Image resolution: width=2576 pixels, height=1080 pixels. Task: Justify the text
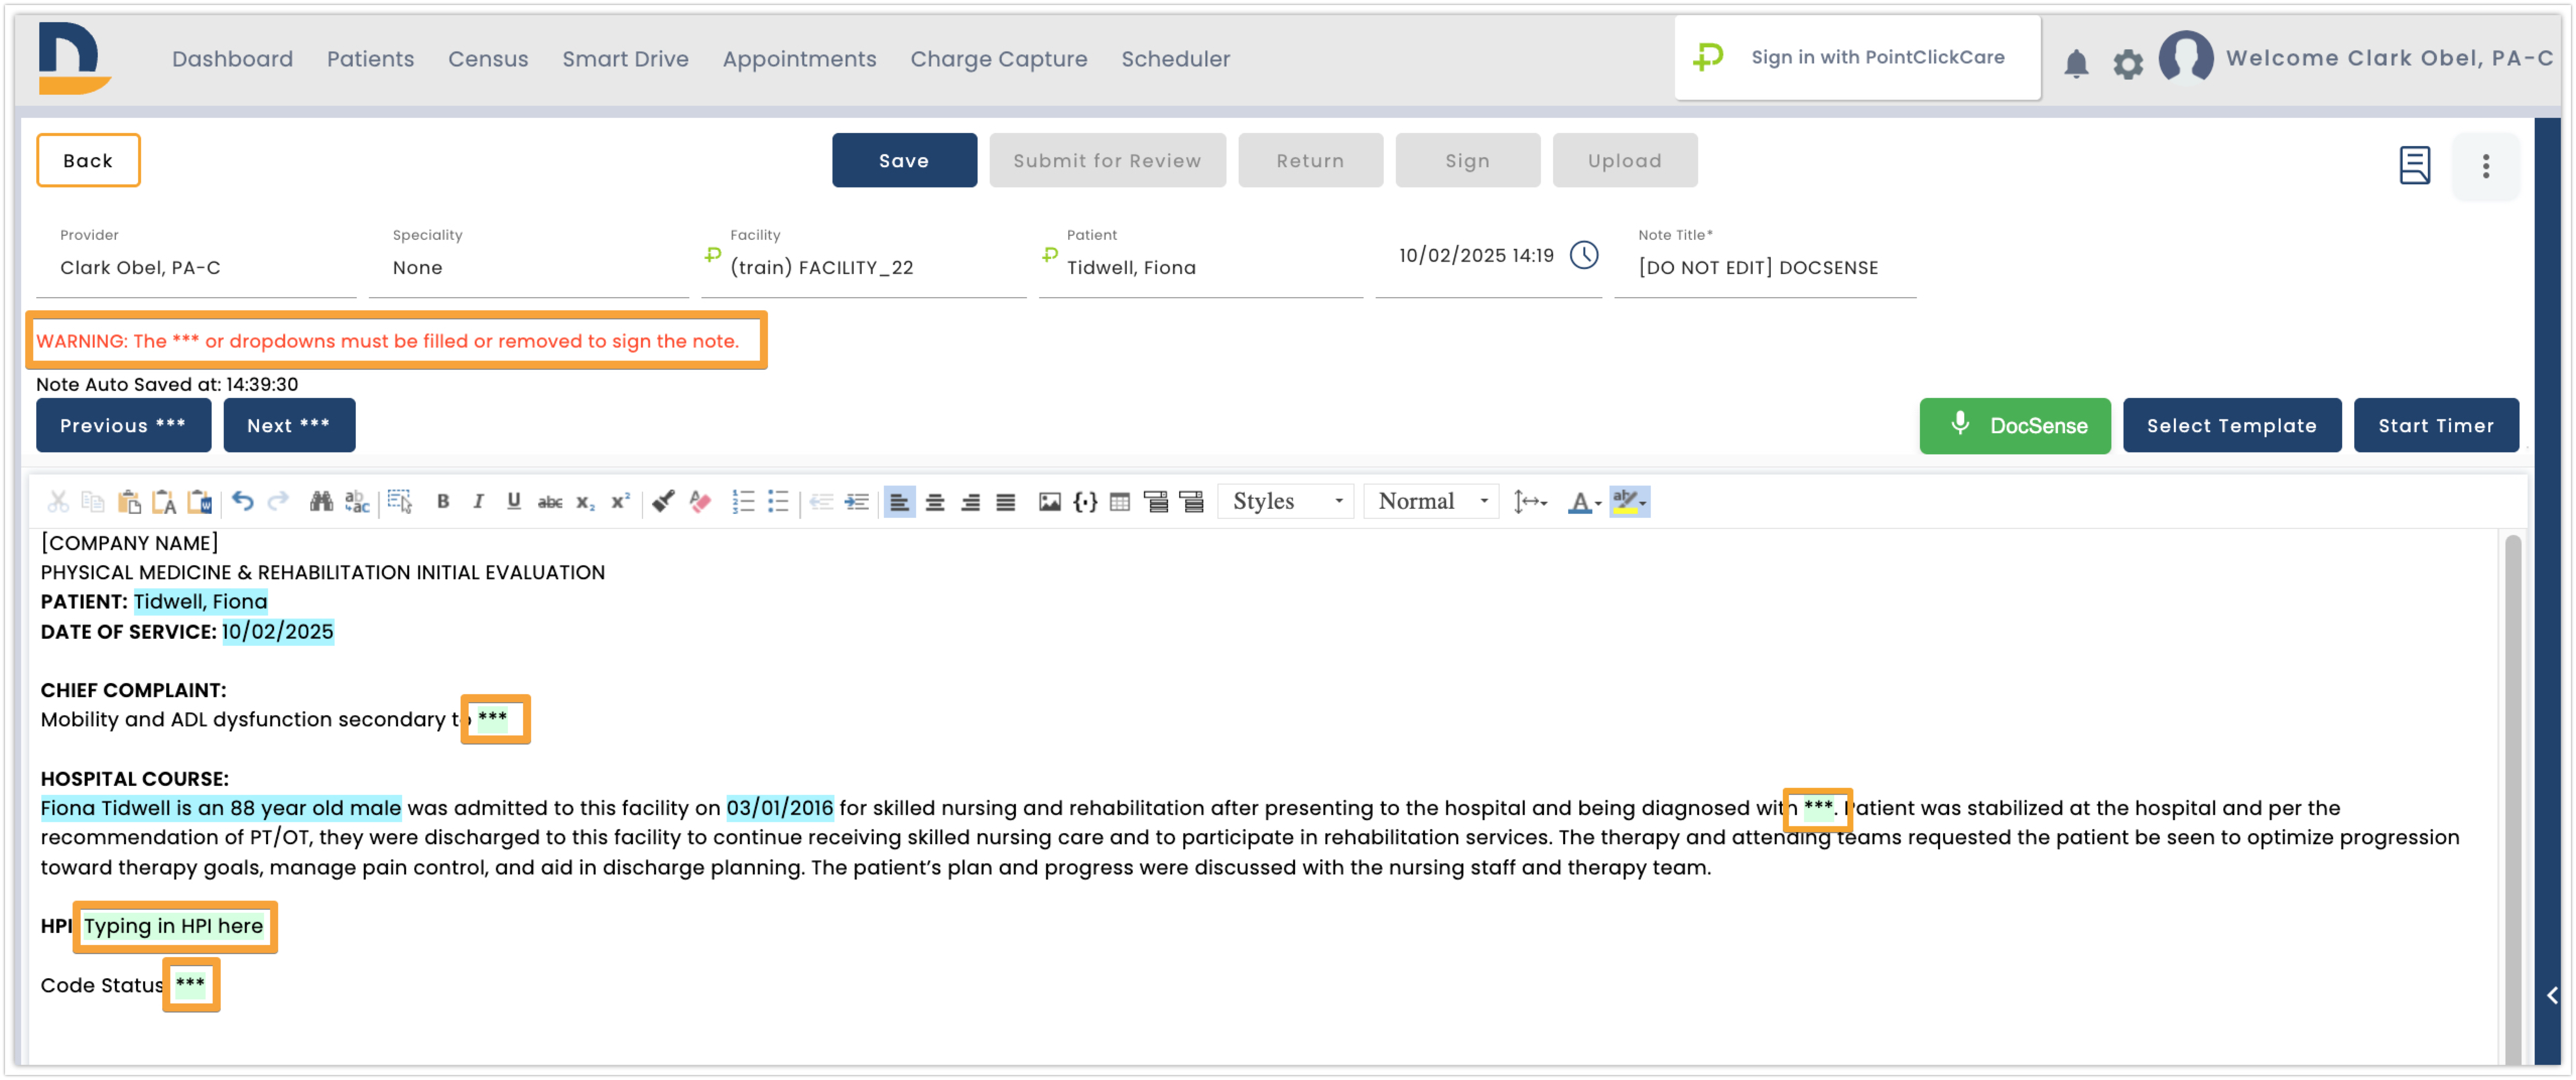coord(1006,502)
